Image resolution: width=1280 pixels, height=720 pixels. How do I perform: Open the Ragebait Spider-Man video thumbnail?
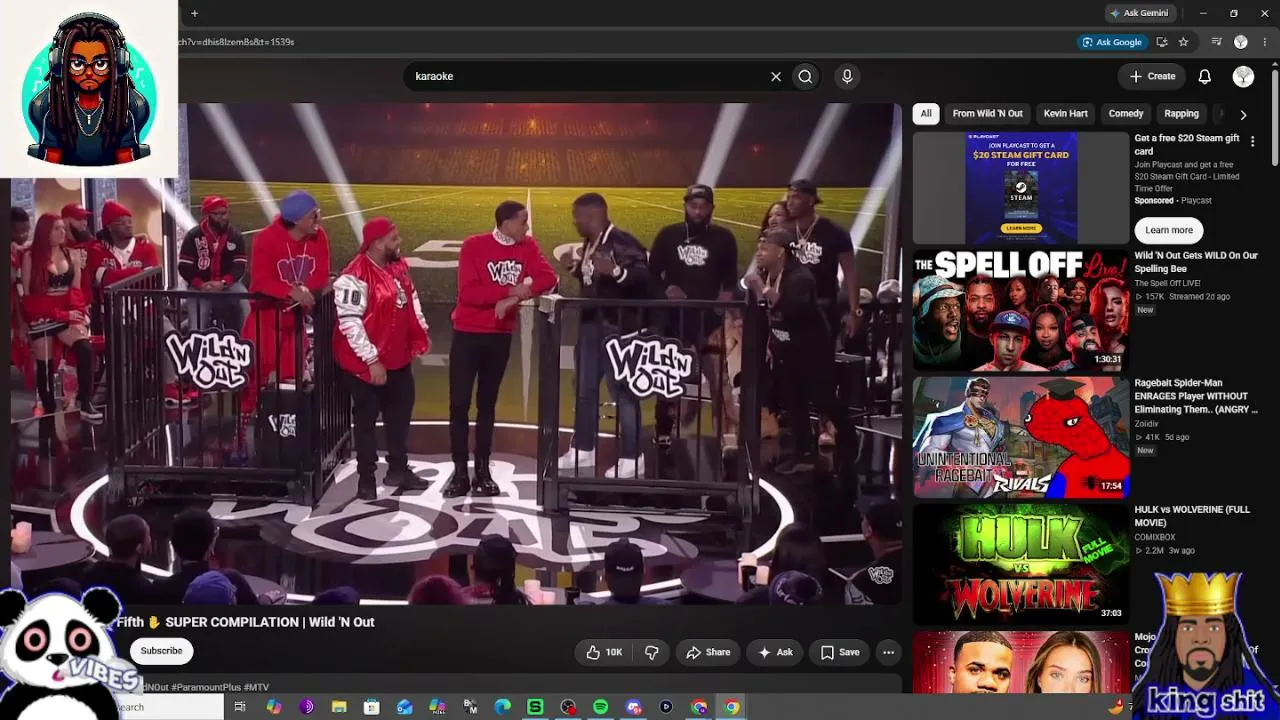pyautogui.click(x=1021, y=437)
